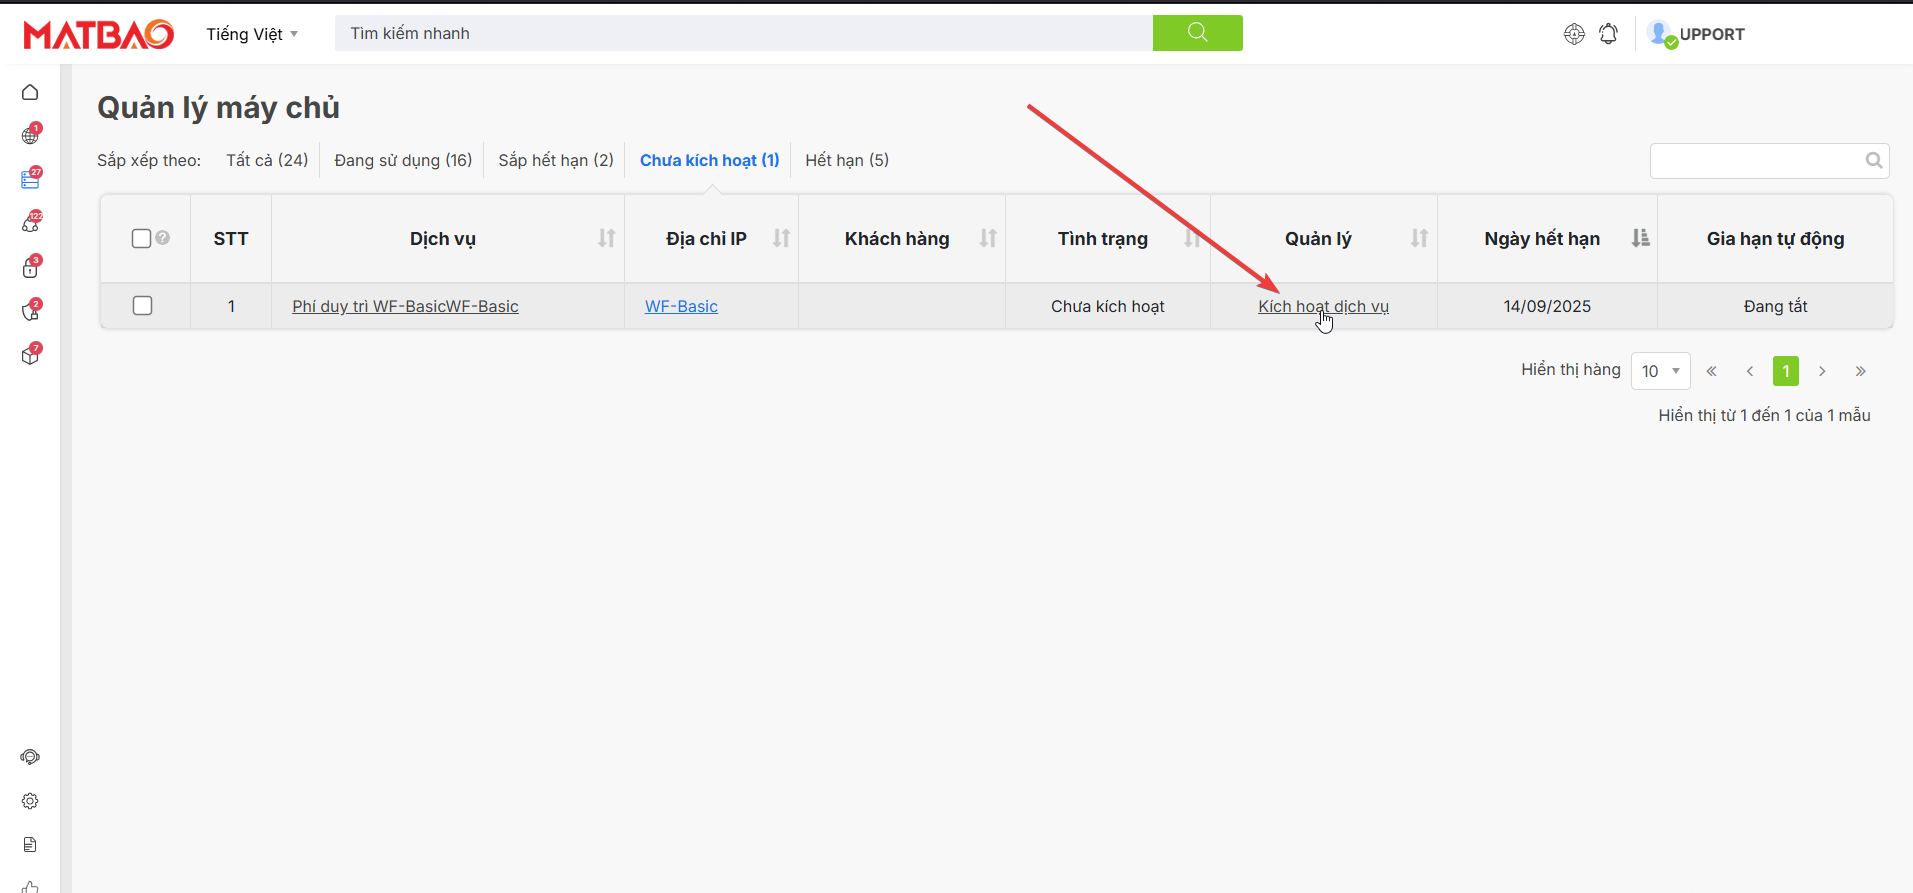Click the green quick search button
Screen dimensions: 1913x893
pos(1197,33)
